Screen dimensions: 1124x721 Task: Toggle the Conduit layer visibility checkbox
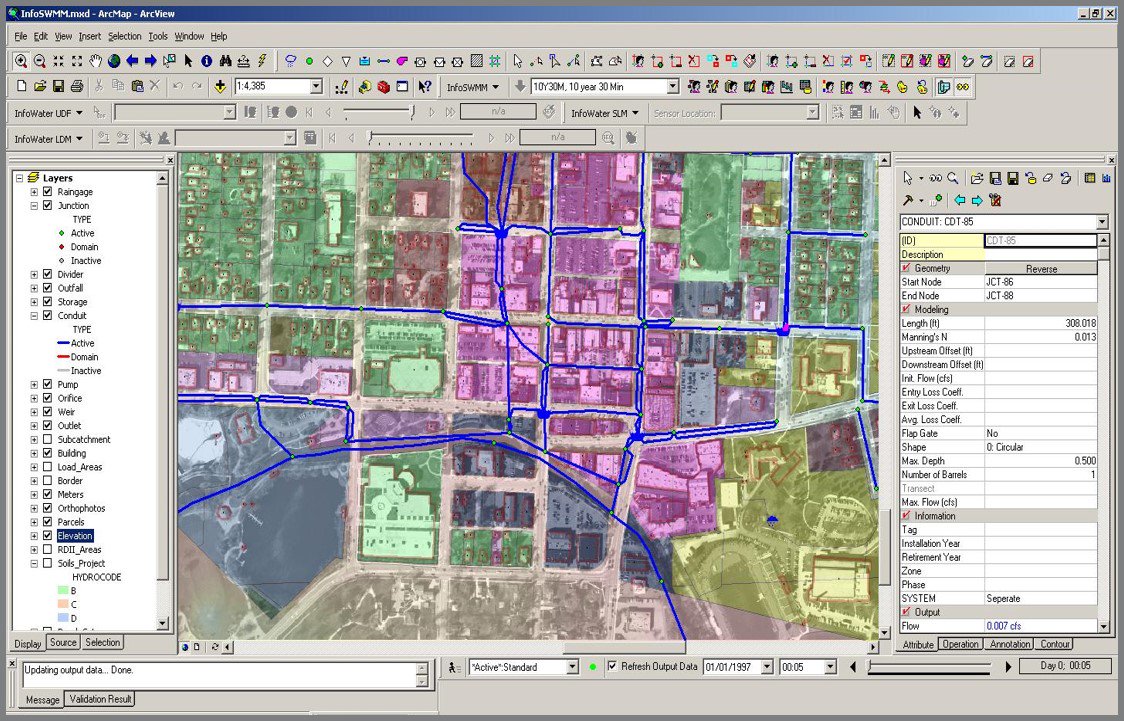point(47,315)
